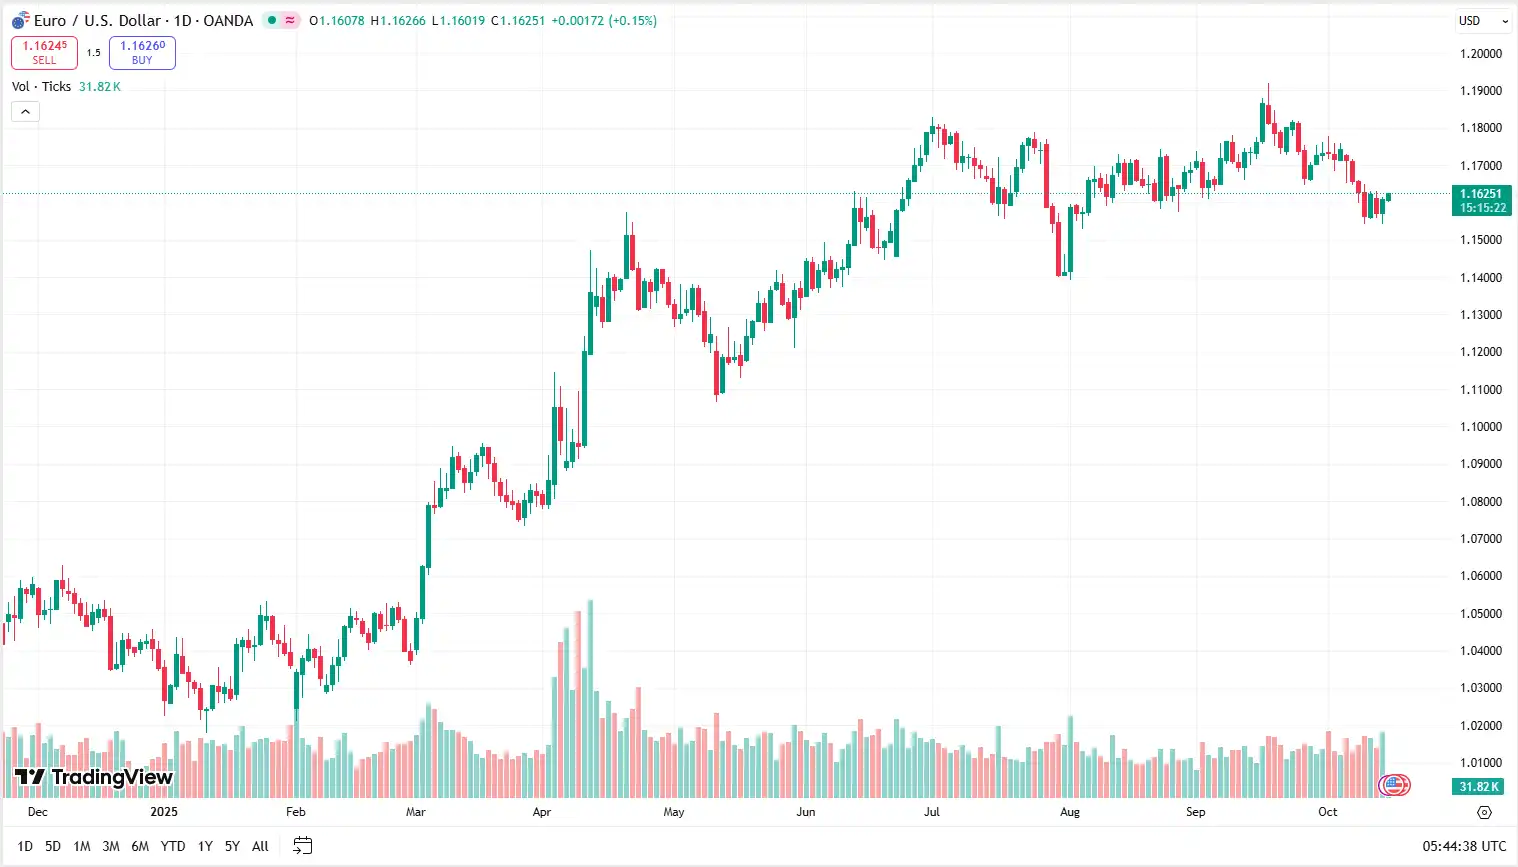Open the Go to date calendar icon
This screenshot has height=867, width=1518.
tap(302, 845)
